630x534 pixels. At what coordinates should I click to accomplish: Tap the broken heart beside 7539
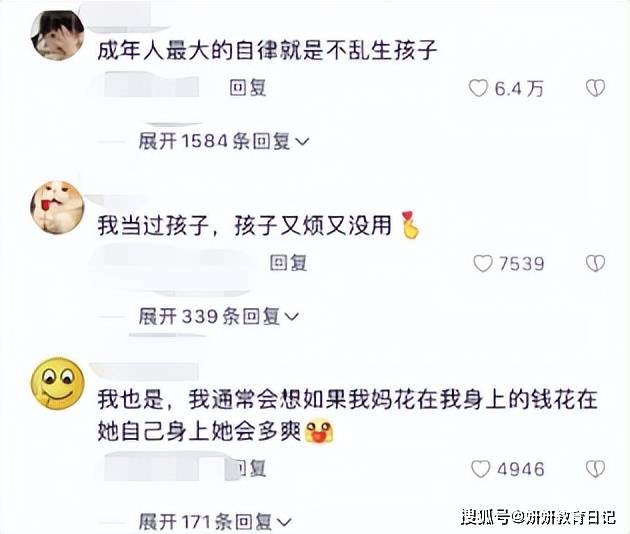click(595, 264)
